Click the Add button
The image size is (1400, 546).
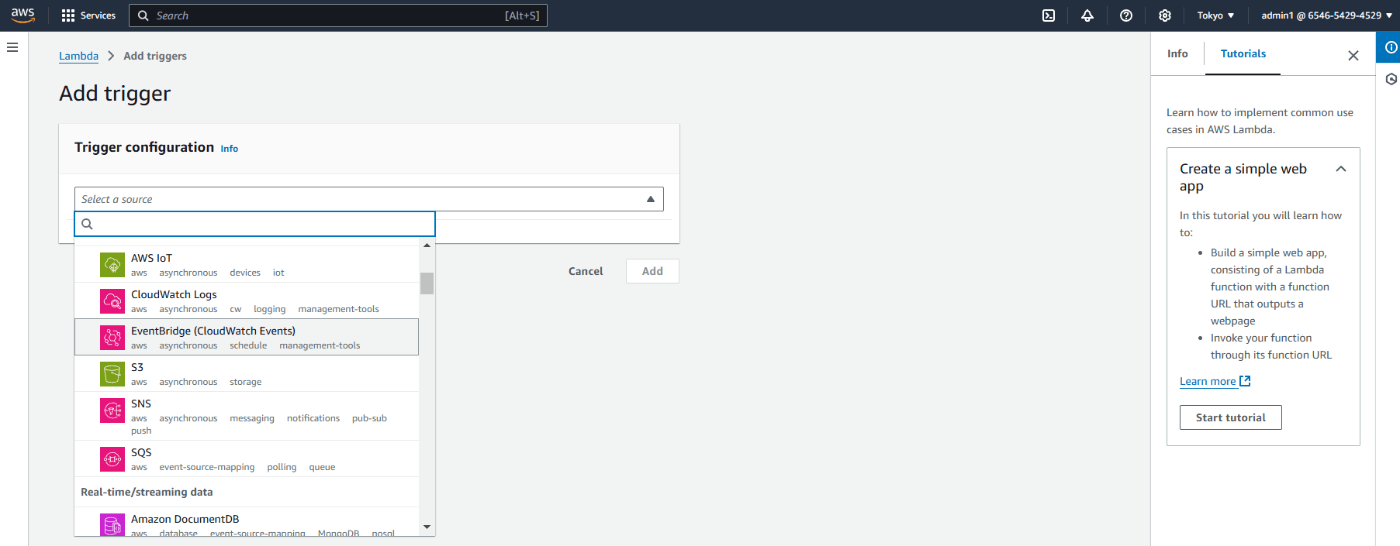coord(652,271)
